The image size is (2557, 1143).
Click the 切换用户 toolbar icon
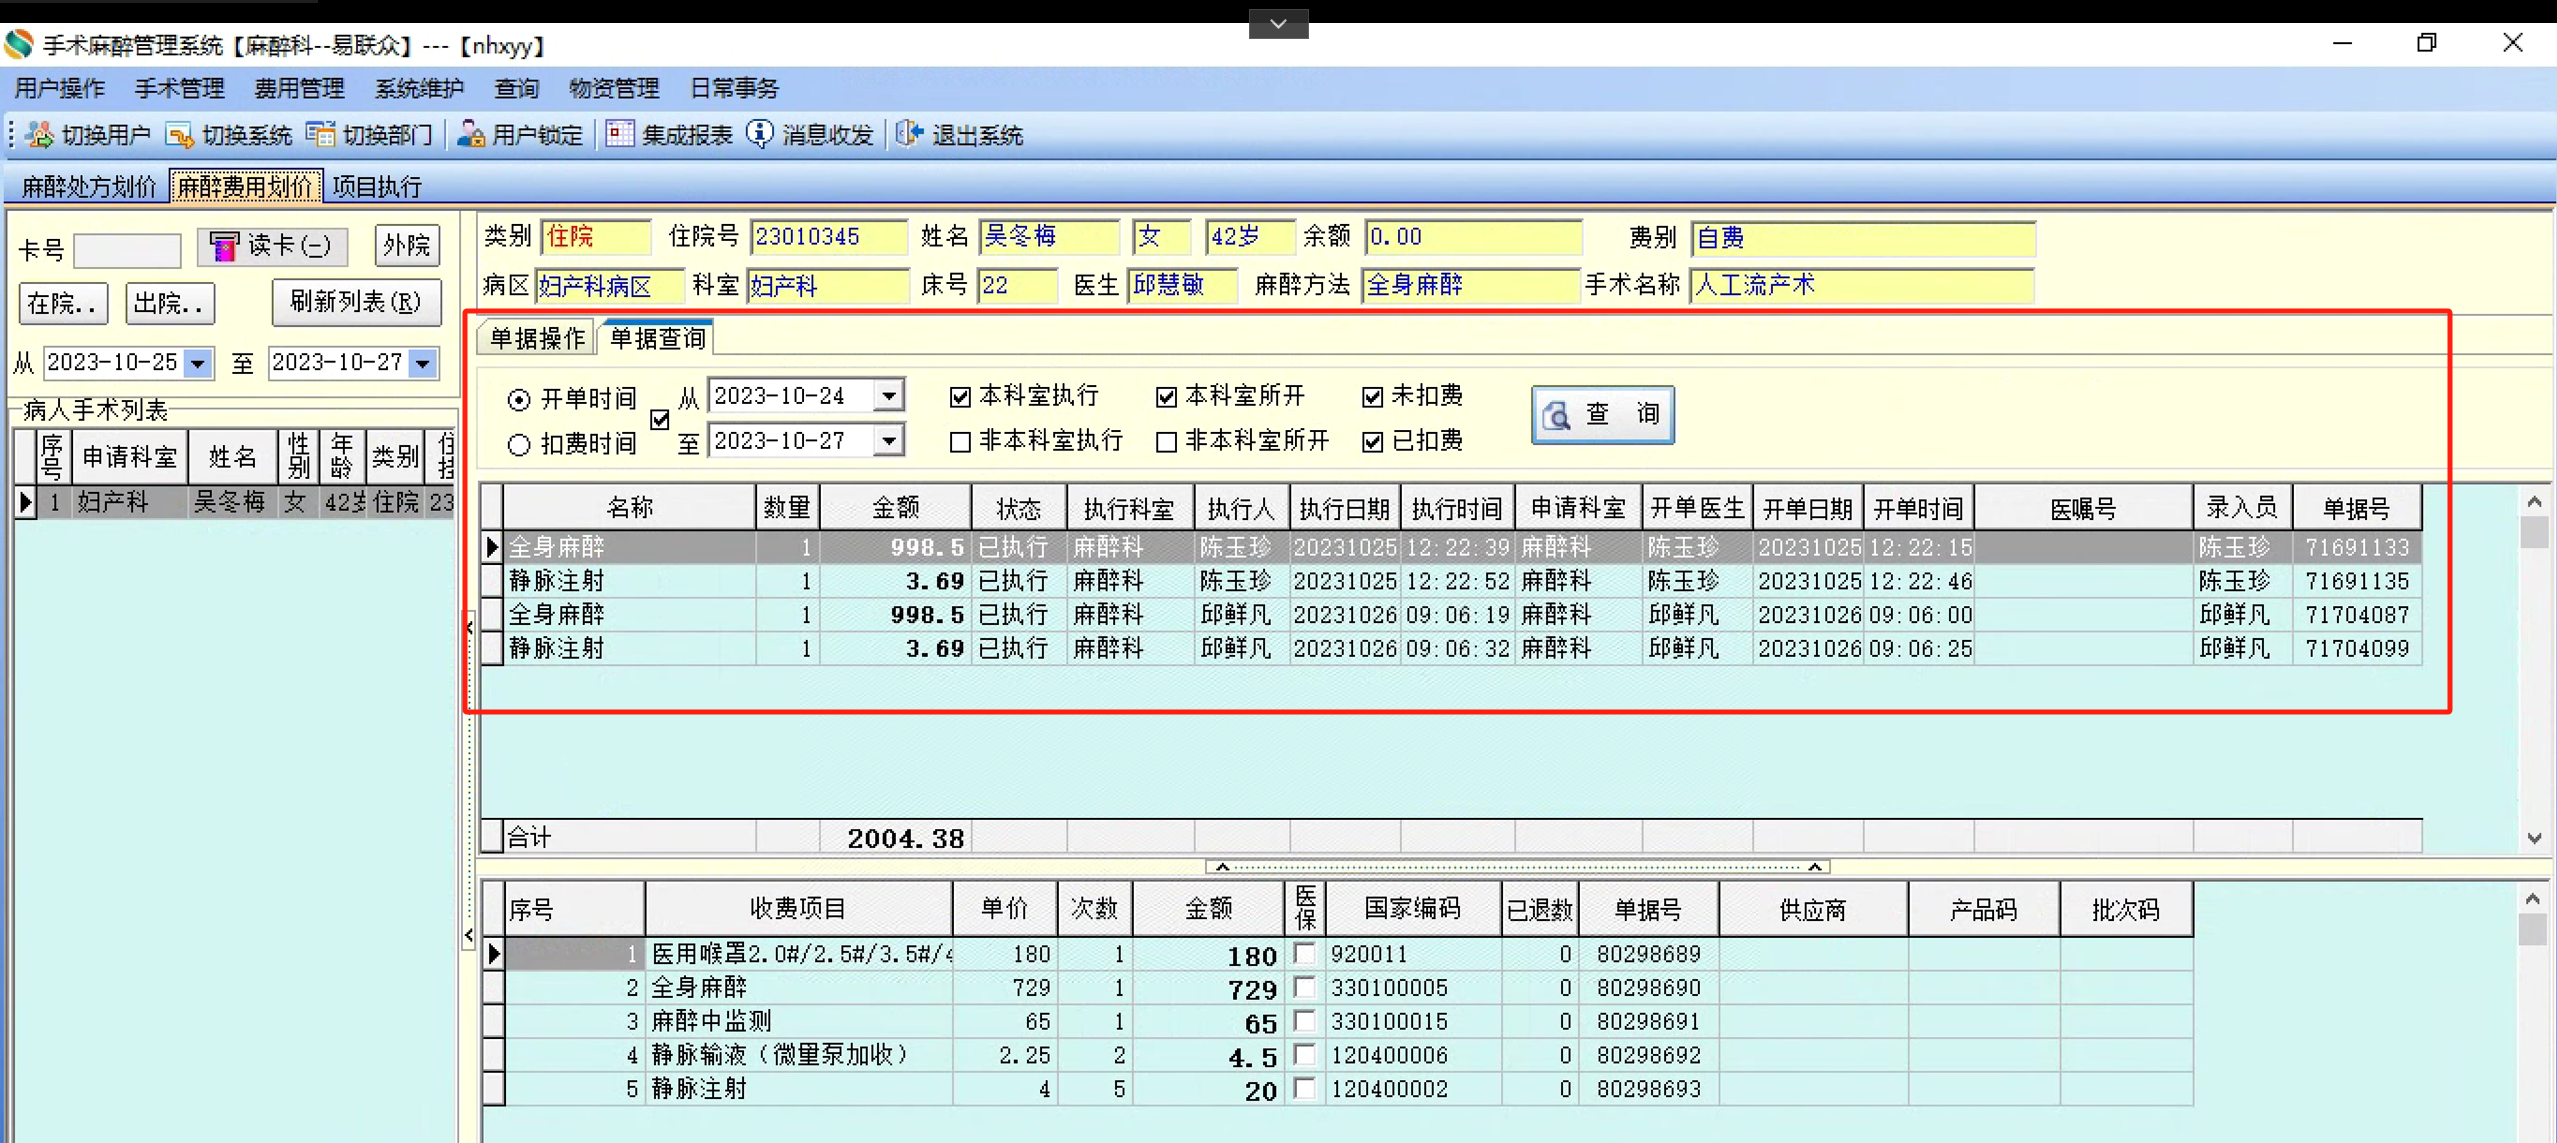[40, 135]
